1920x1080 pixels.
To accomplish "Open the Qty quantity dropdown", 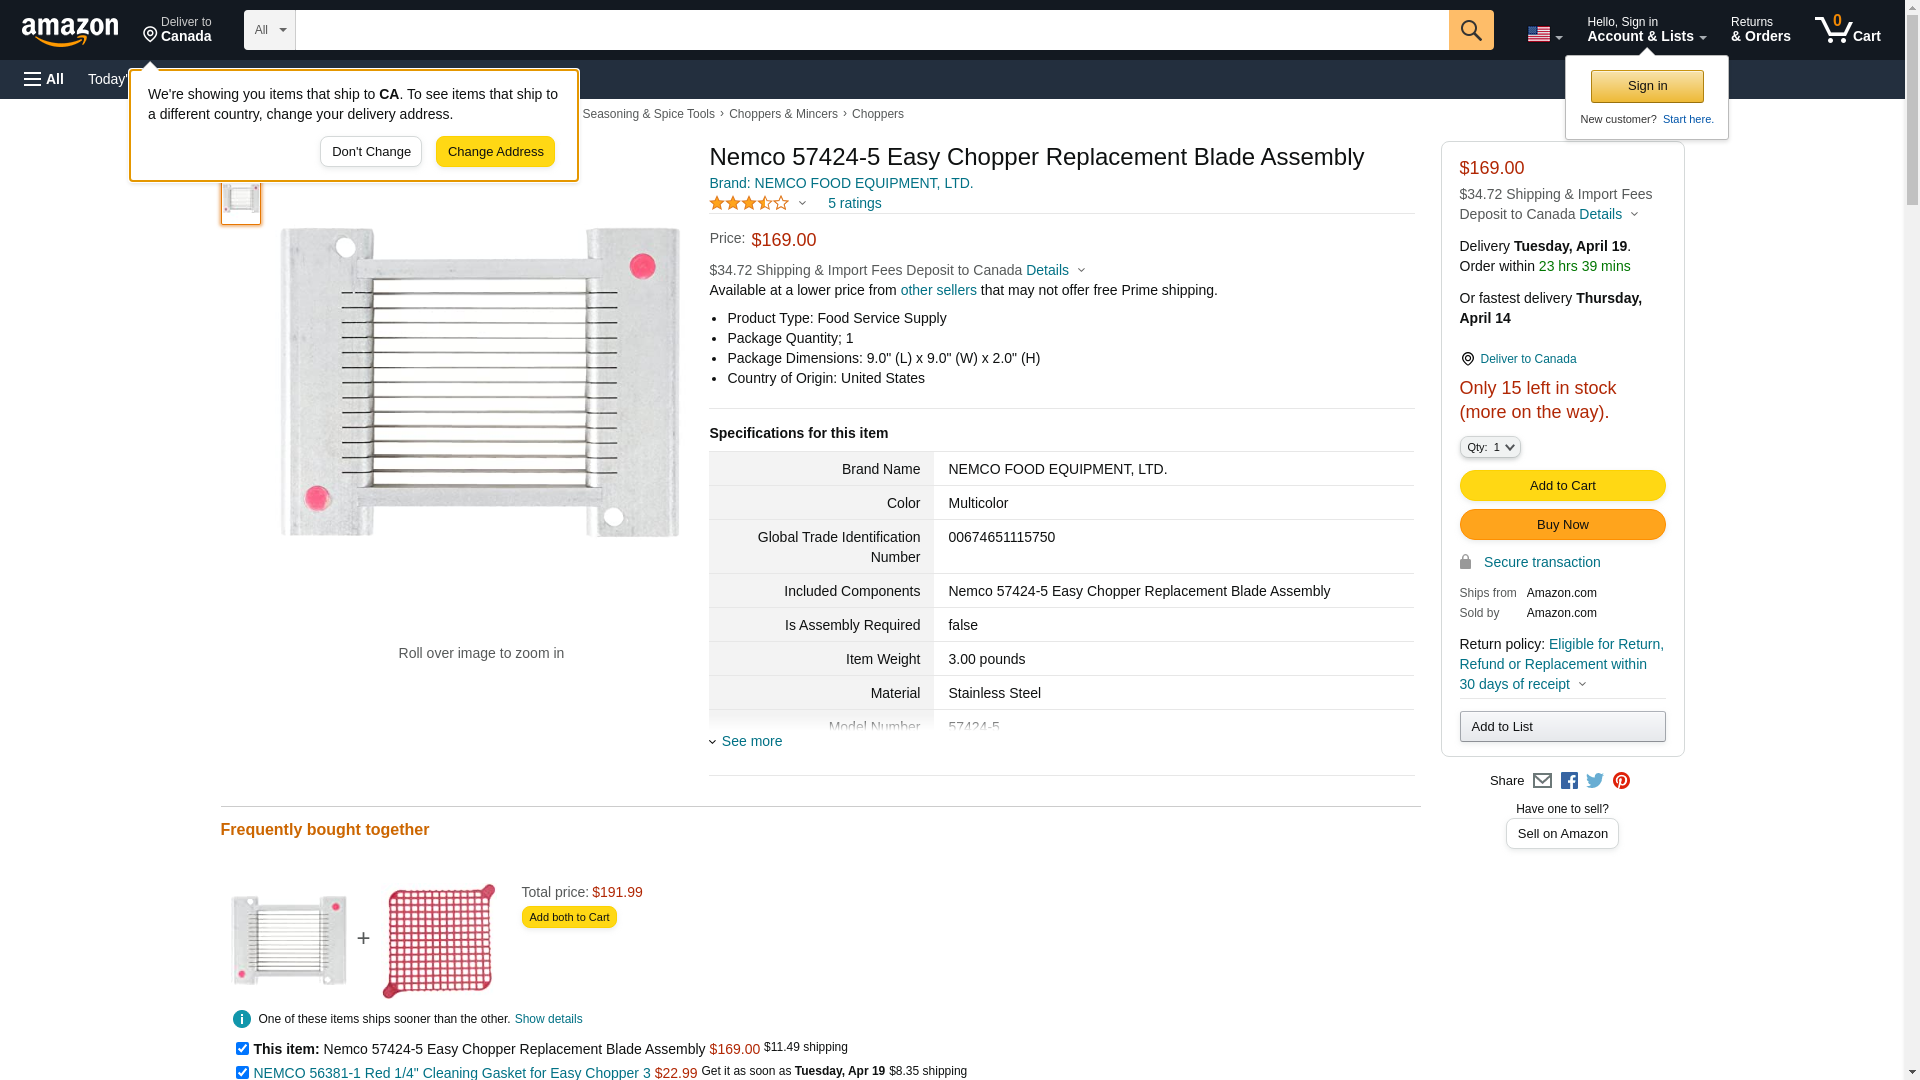I will point(1489,447).
